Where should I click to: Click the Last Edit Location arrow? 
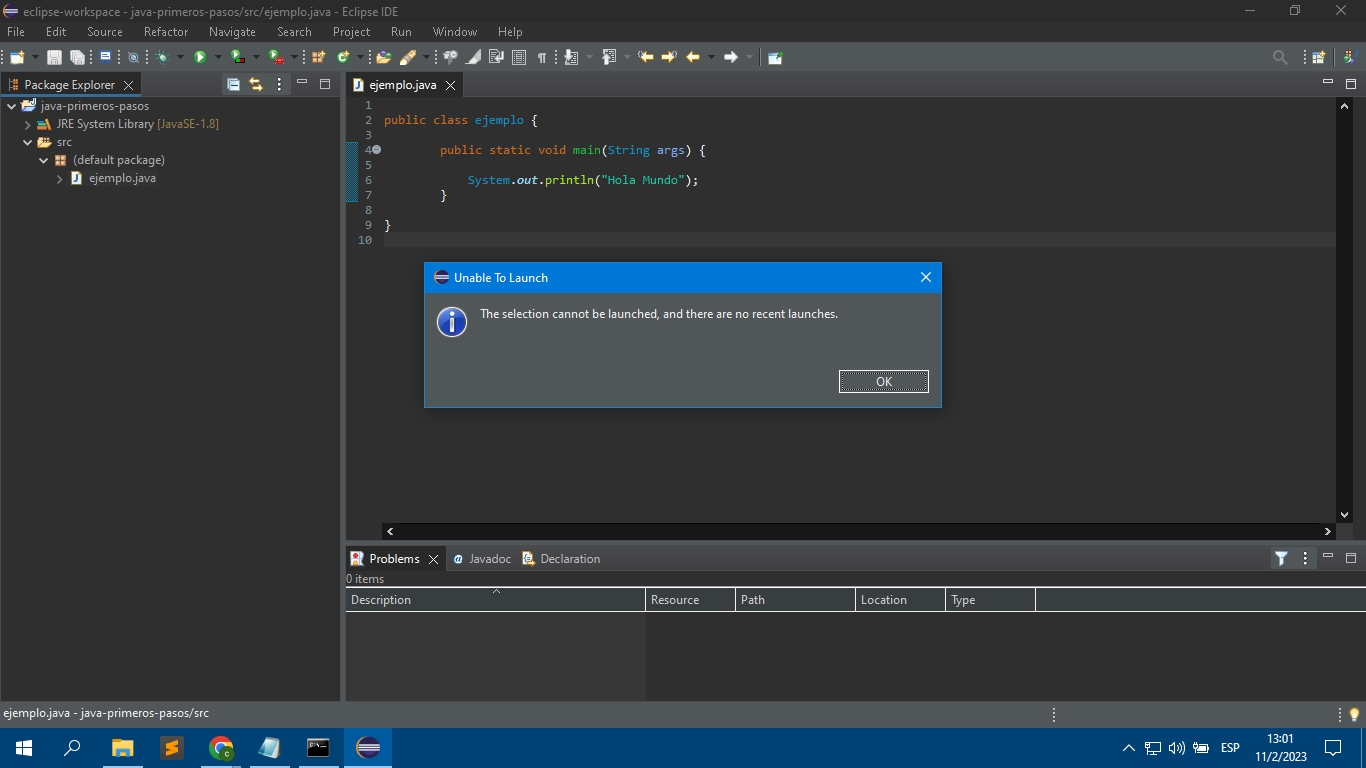tap(645, 57)
